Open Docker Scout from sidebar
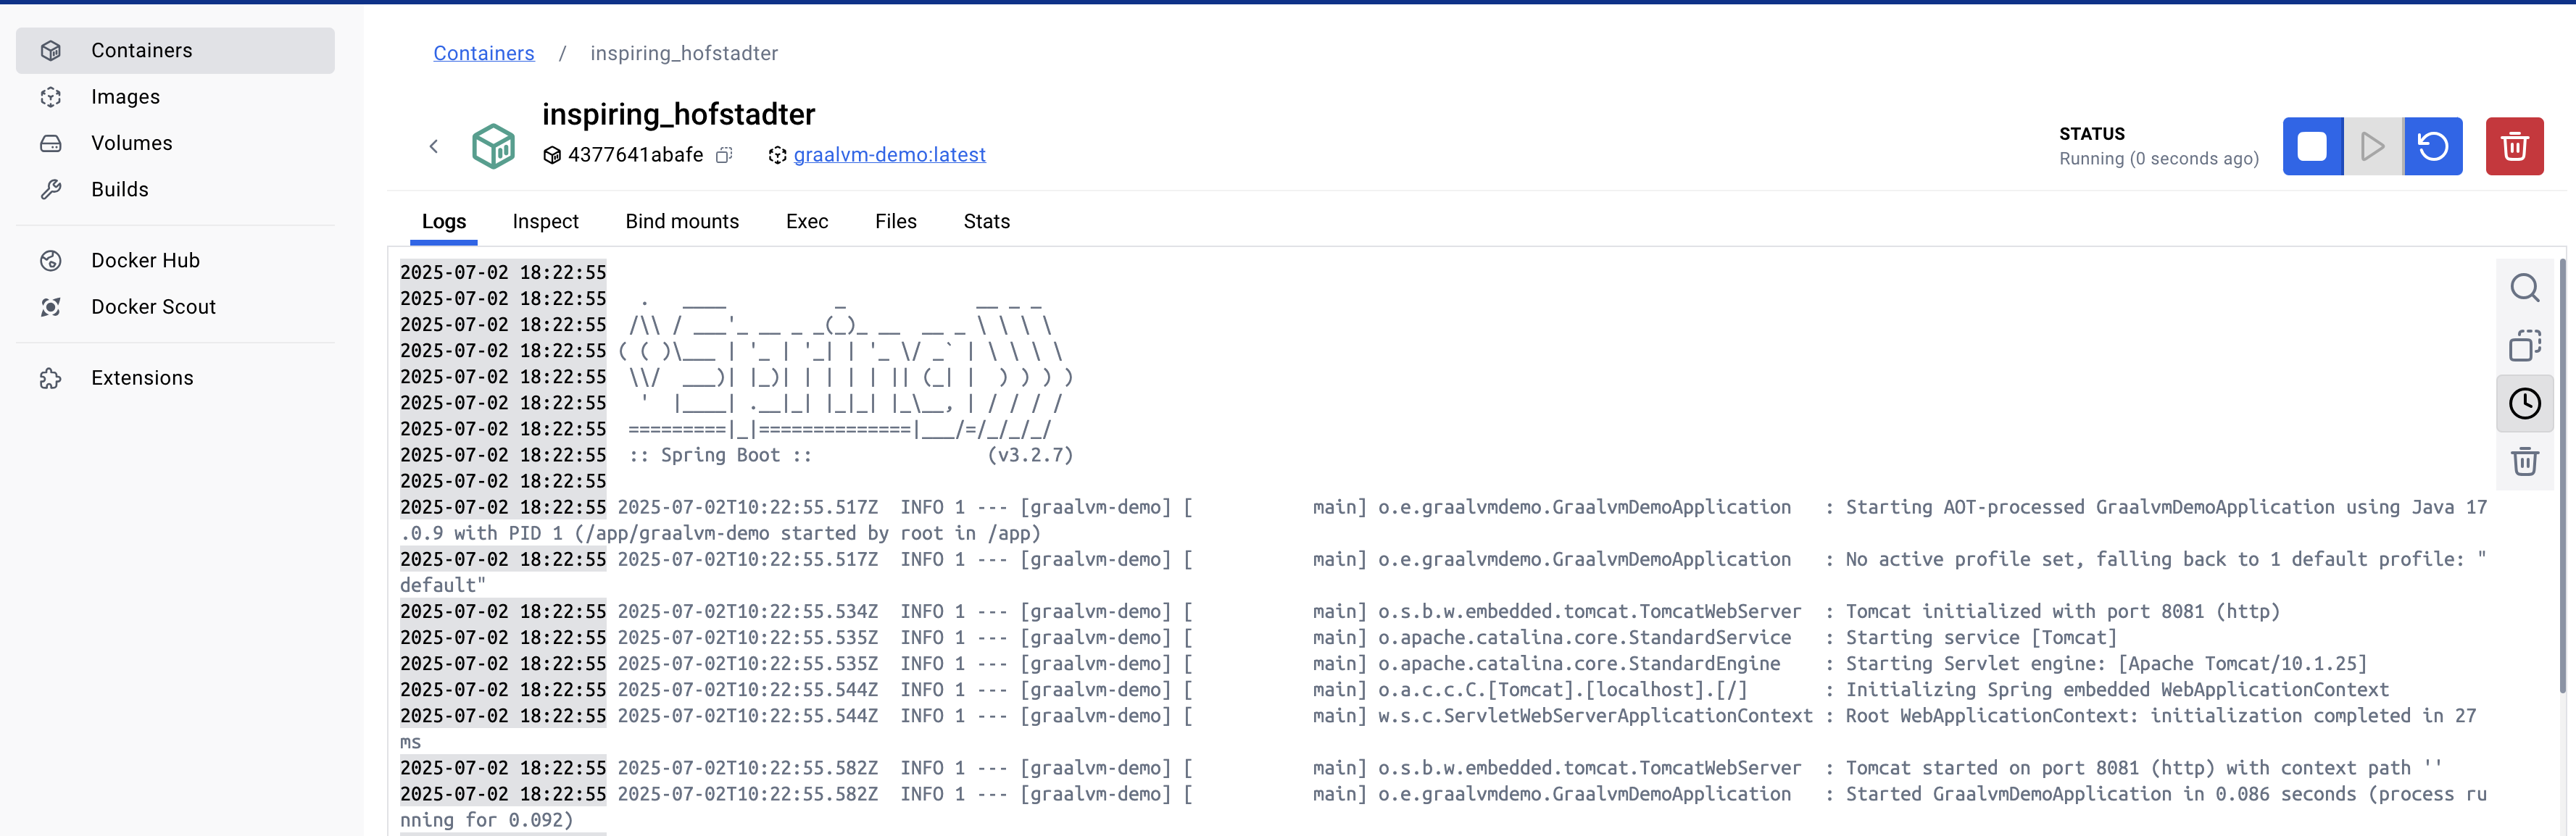The height and width of the screenshot is (836, 2576). [x=175, y=307]
